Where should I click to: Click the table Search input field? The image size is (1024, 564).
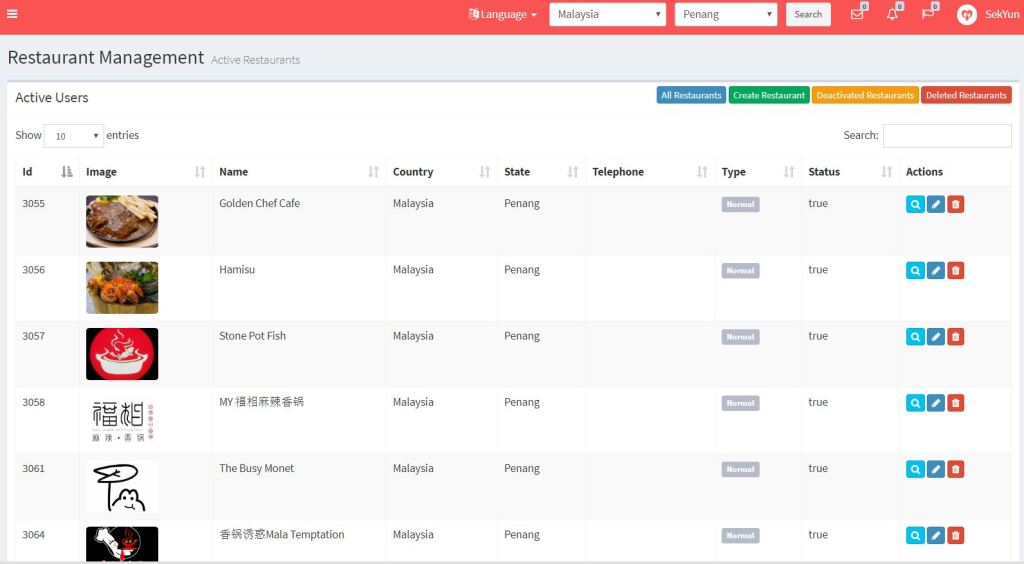click(946, 136)
